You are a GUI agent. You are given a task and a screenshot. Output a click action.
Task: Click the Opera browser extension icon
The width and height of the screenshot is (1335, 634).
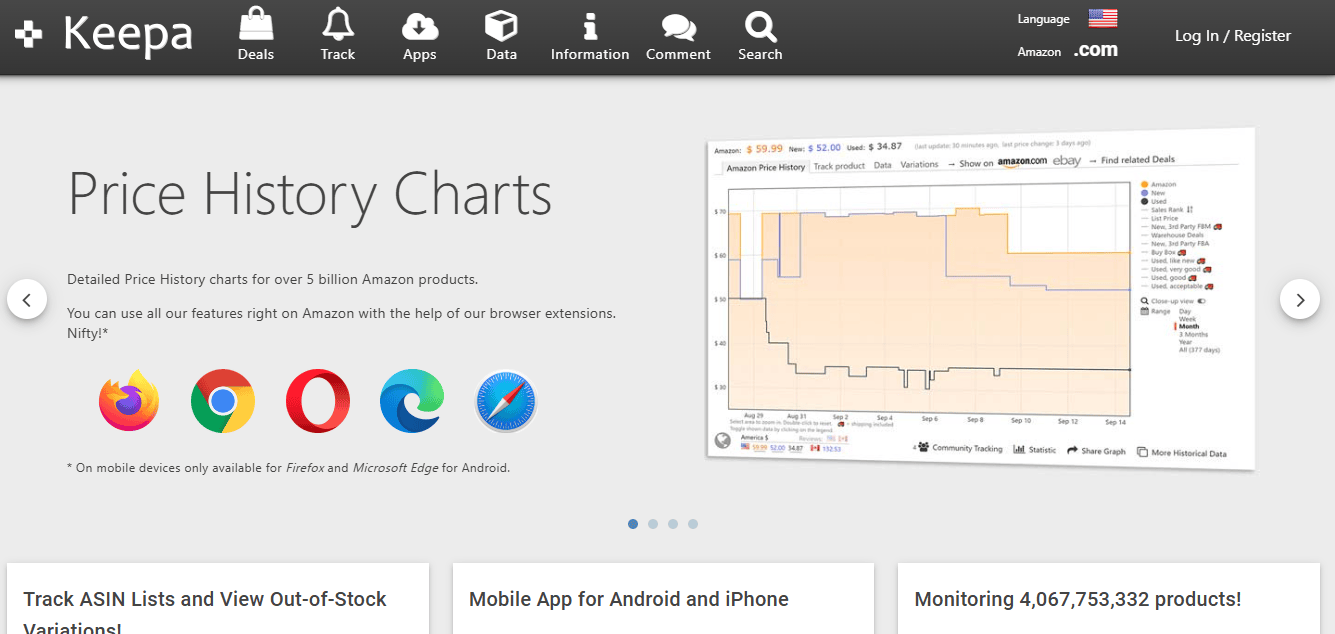coord(317,401)
